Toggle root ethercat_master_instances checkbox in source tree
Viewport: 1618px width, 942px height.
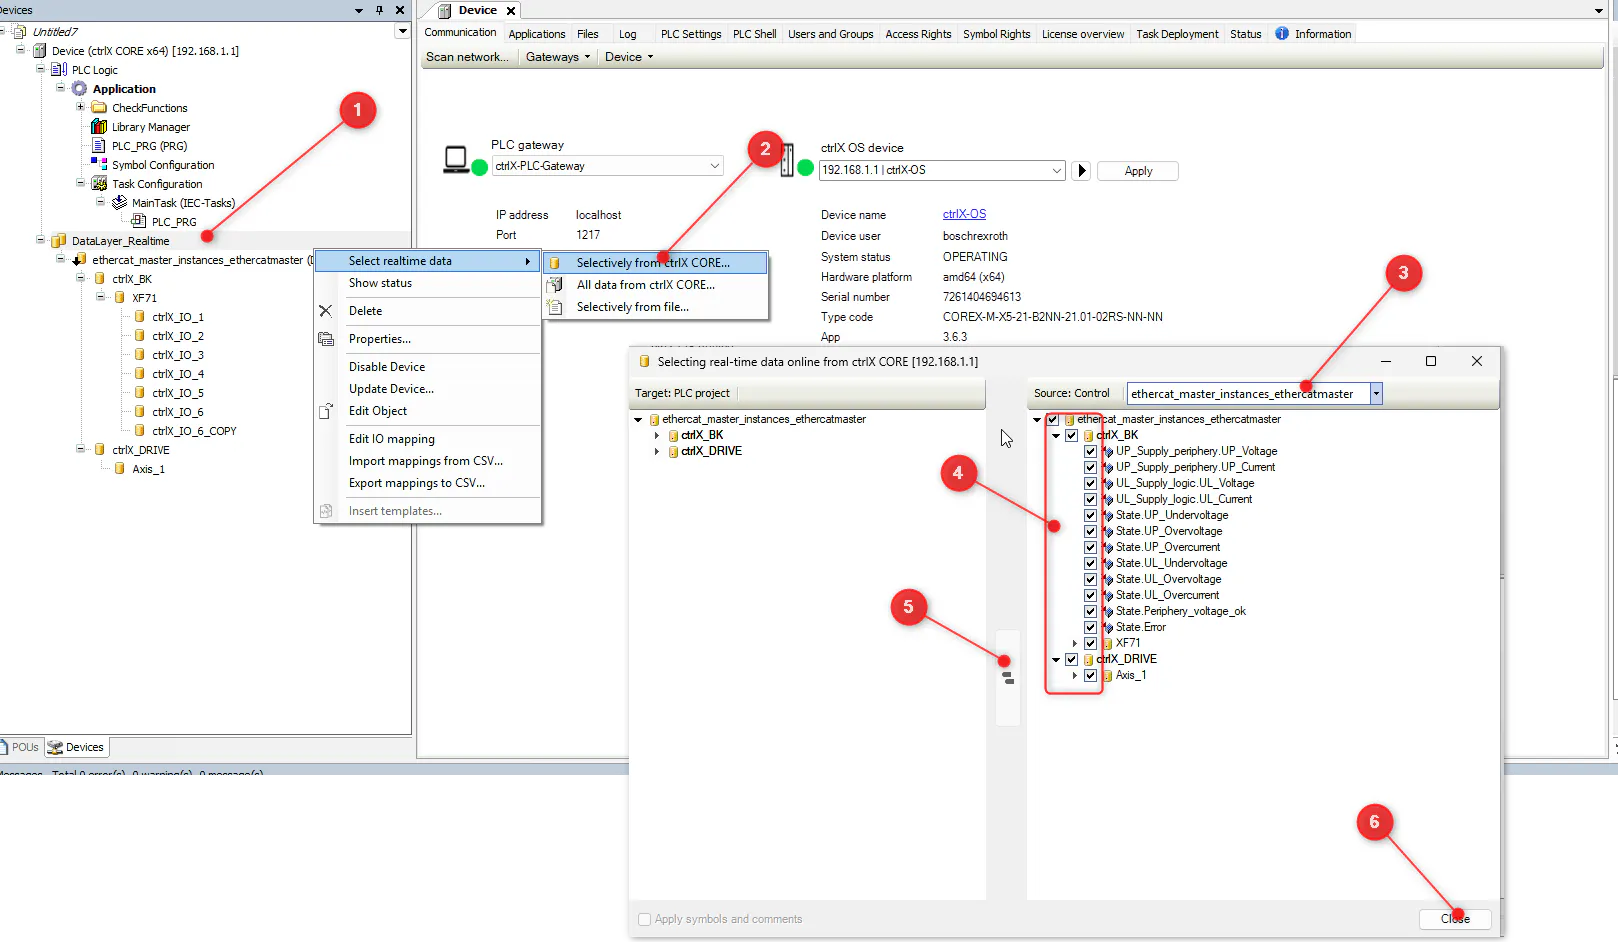pyautogui.click(x=1052, y=419)
